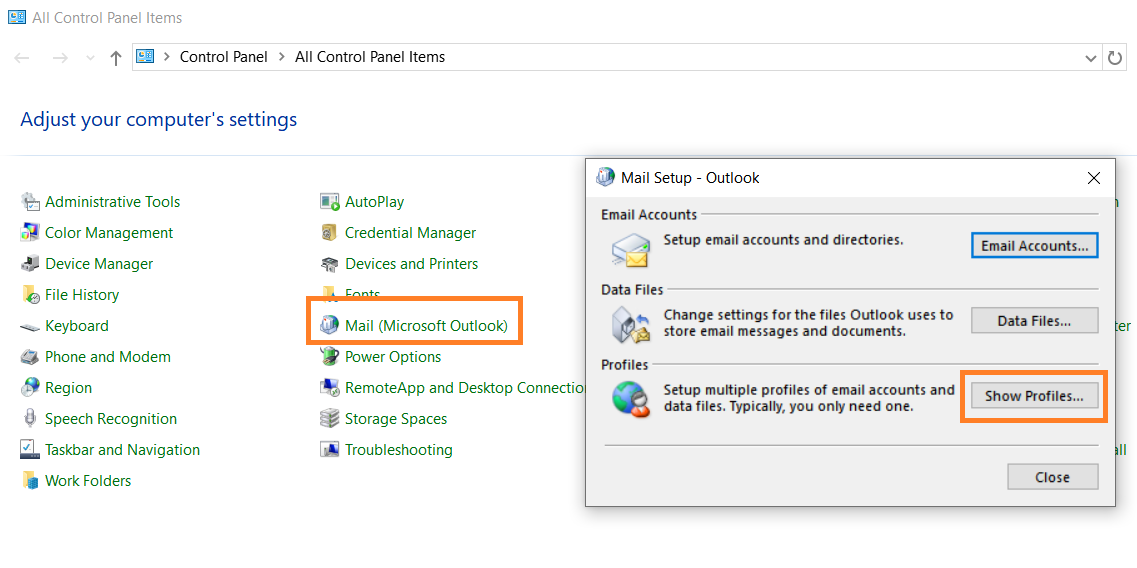Open the Credential Manager icon
This screenshot has width=1137, height=568.
click(329, 233)
